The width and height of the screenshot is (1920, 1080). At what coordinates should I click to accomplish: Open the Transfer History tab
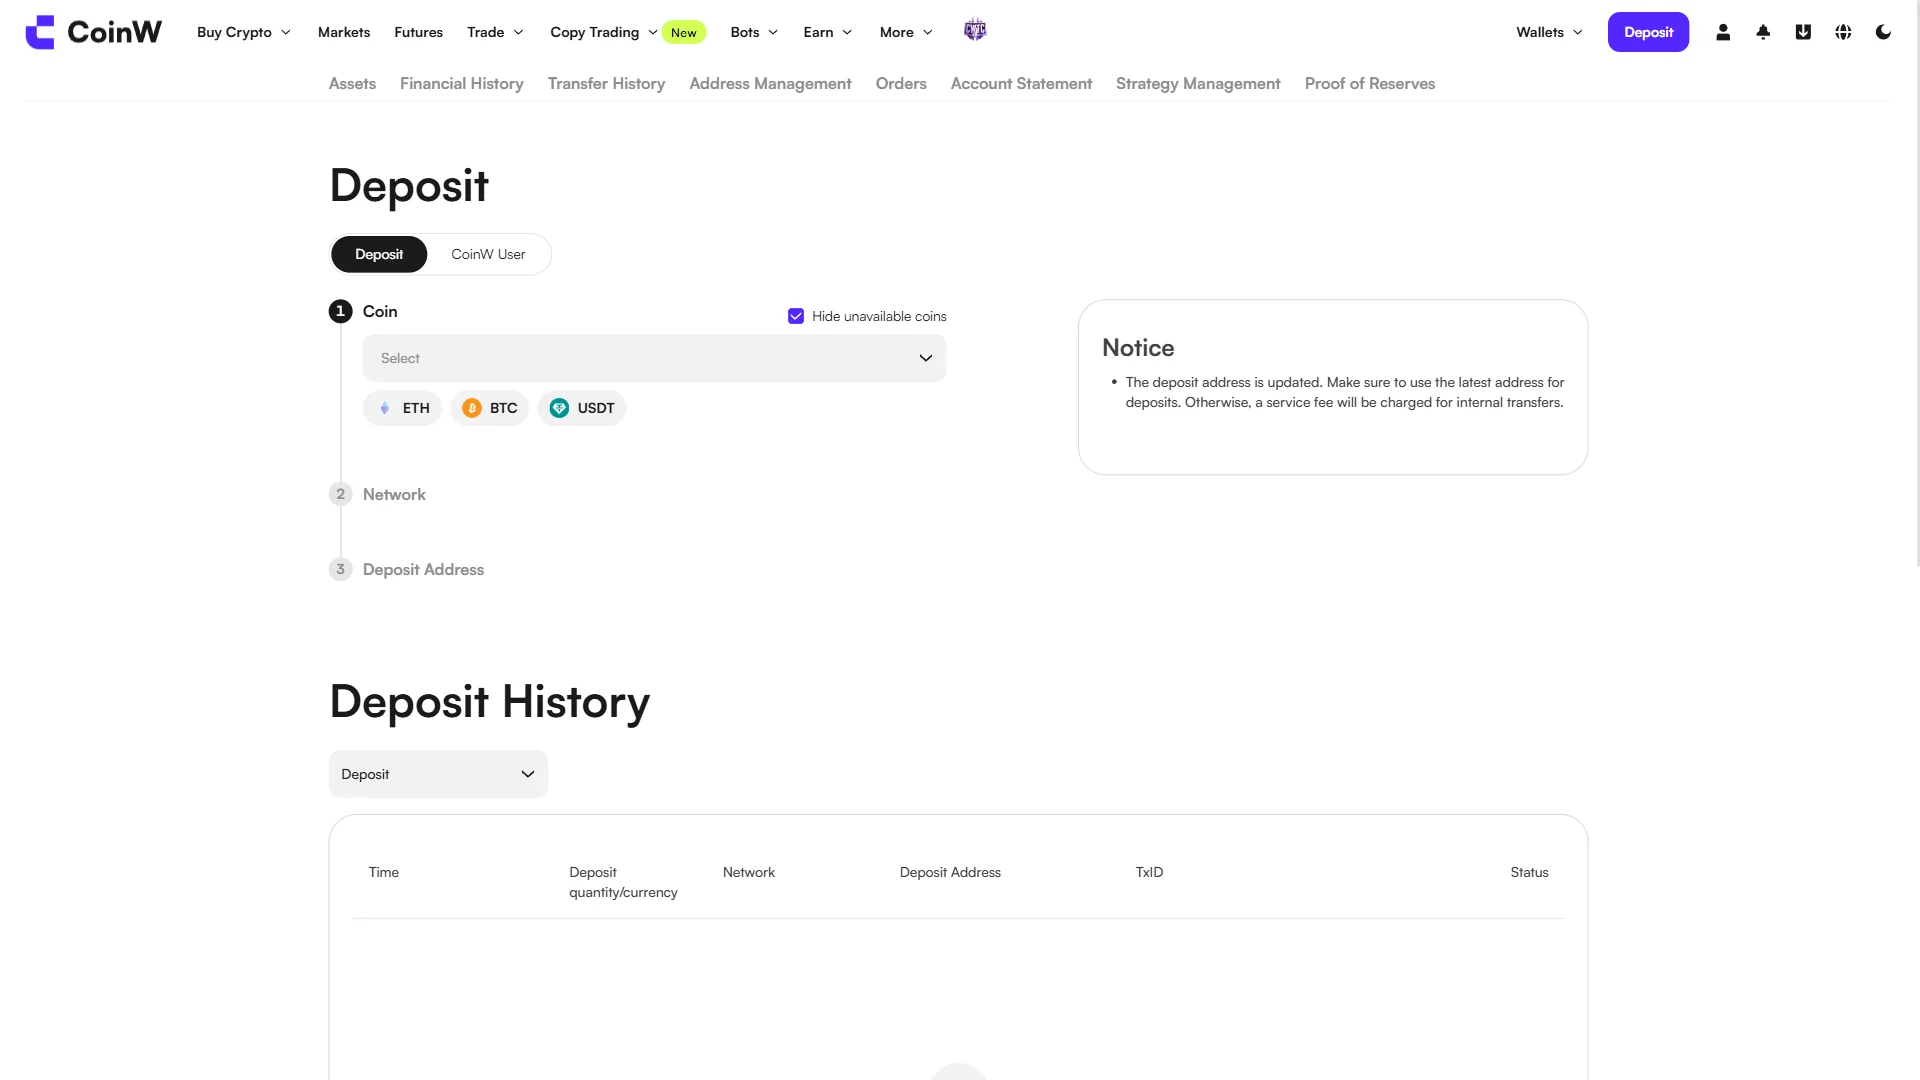[x=606, y=84]
